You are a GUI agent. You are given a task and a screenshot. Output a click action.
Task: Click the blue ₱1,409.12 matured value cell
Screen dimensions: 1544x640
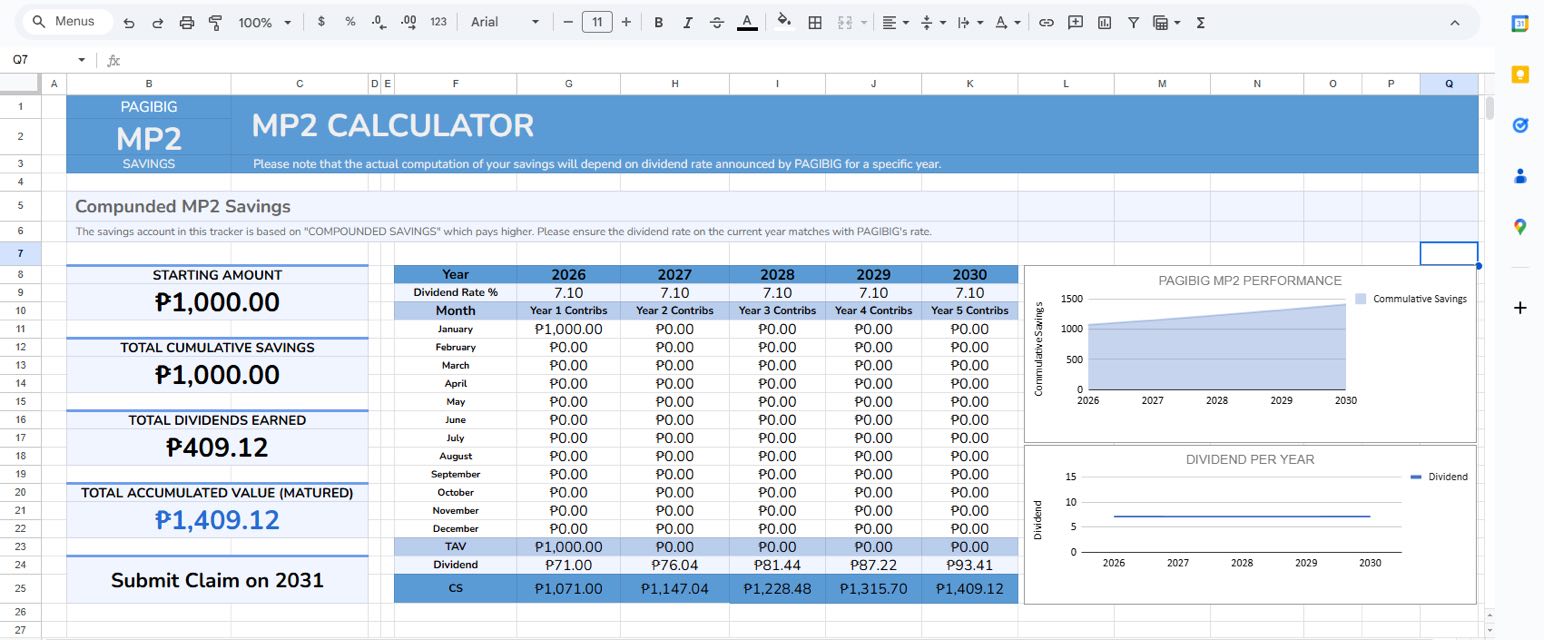pos(217,520)
